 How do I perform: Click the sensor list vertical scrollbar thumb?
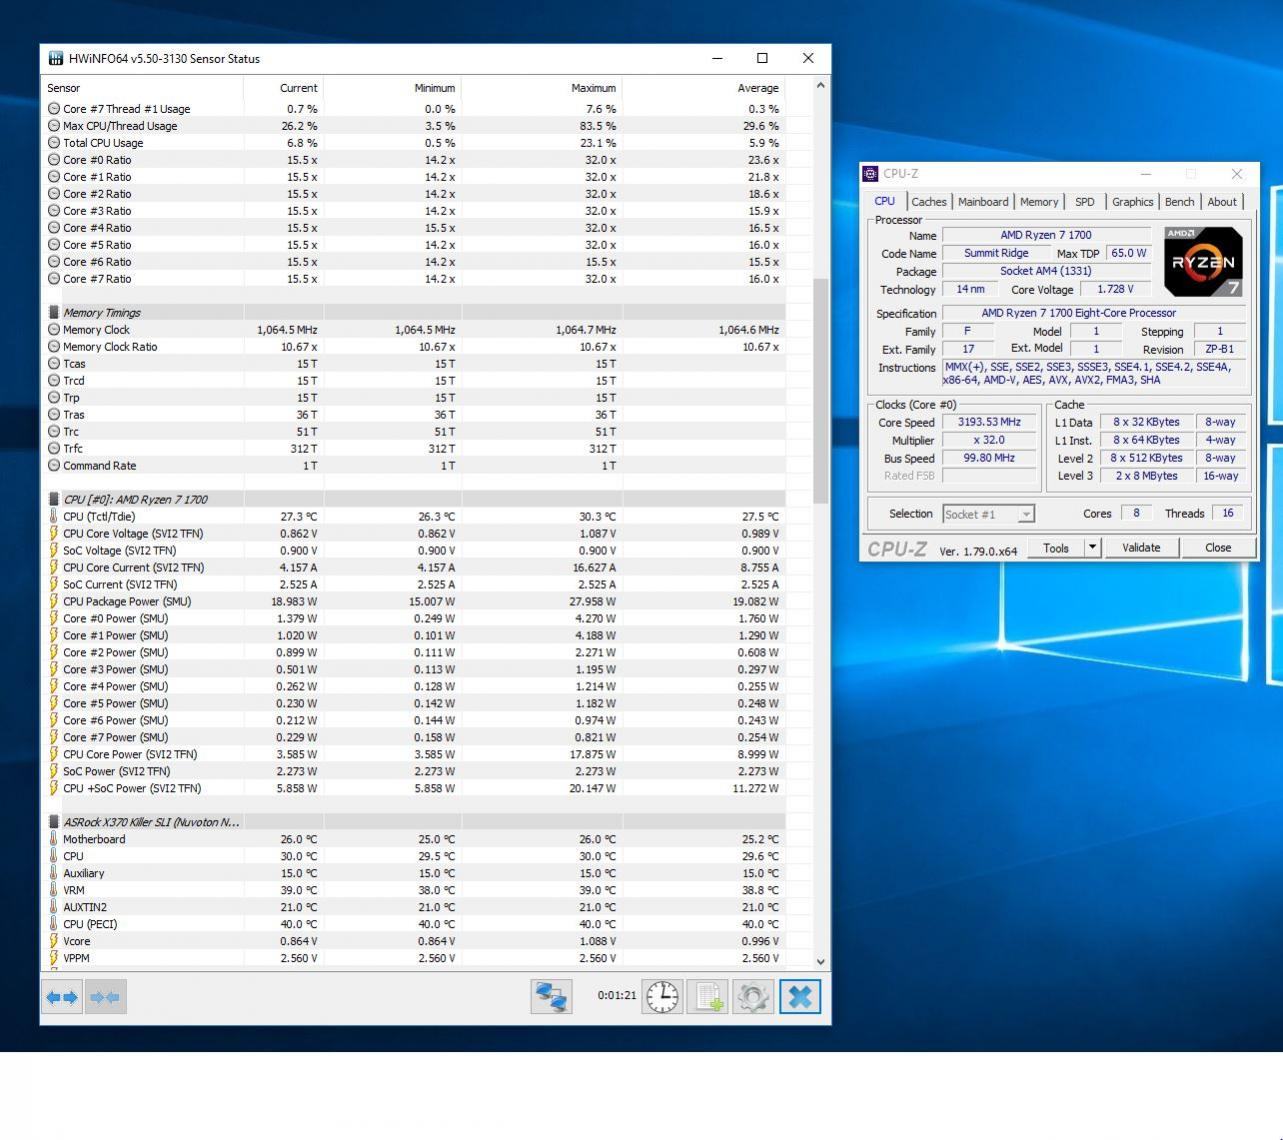pyautogui.click(x=821, y=391)
